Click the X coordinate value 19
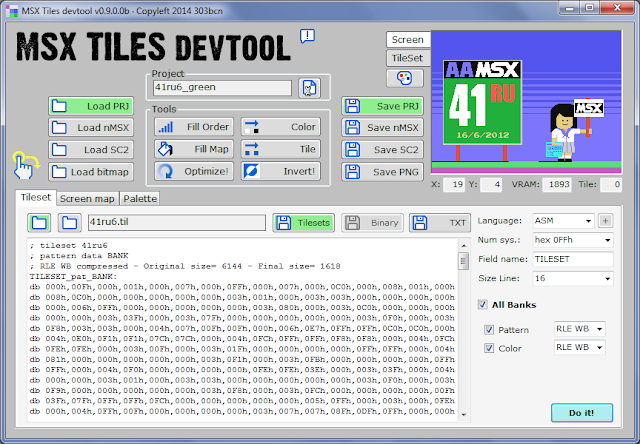 click(454, 184)
